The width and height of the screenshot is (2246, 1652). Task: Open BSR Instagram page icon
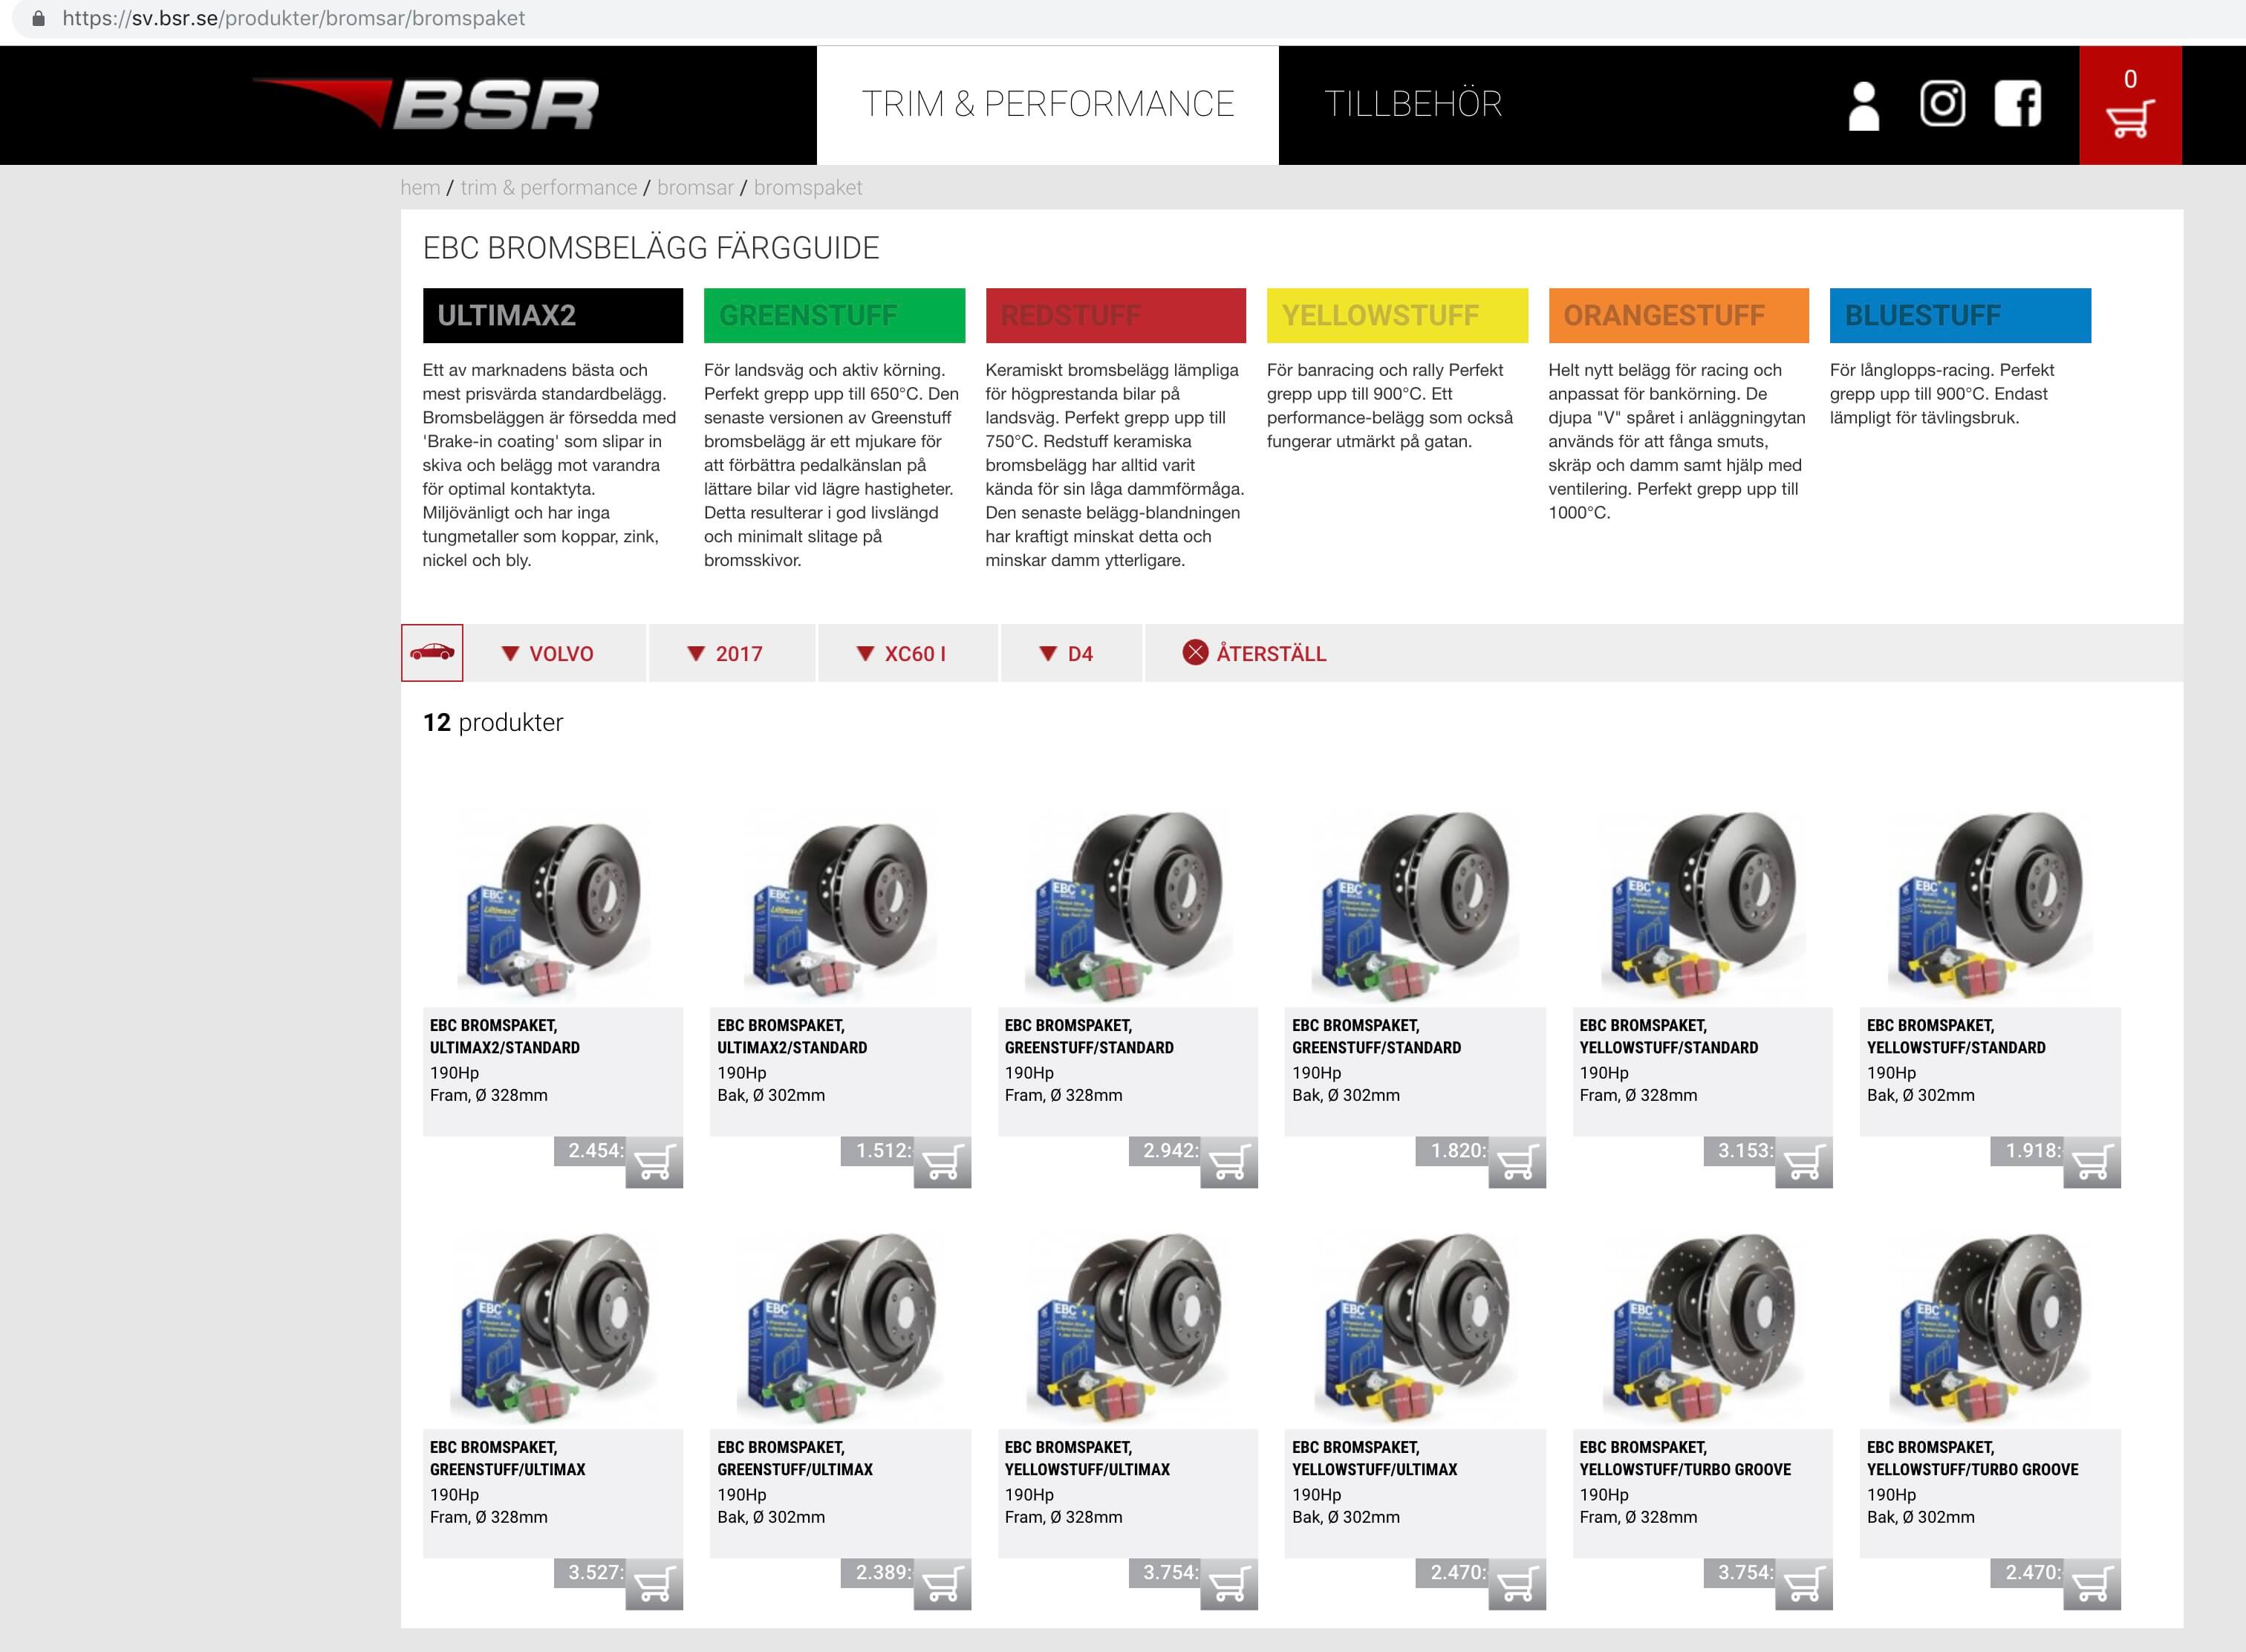pyautogui.click(x=1942, y=103)
